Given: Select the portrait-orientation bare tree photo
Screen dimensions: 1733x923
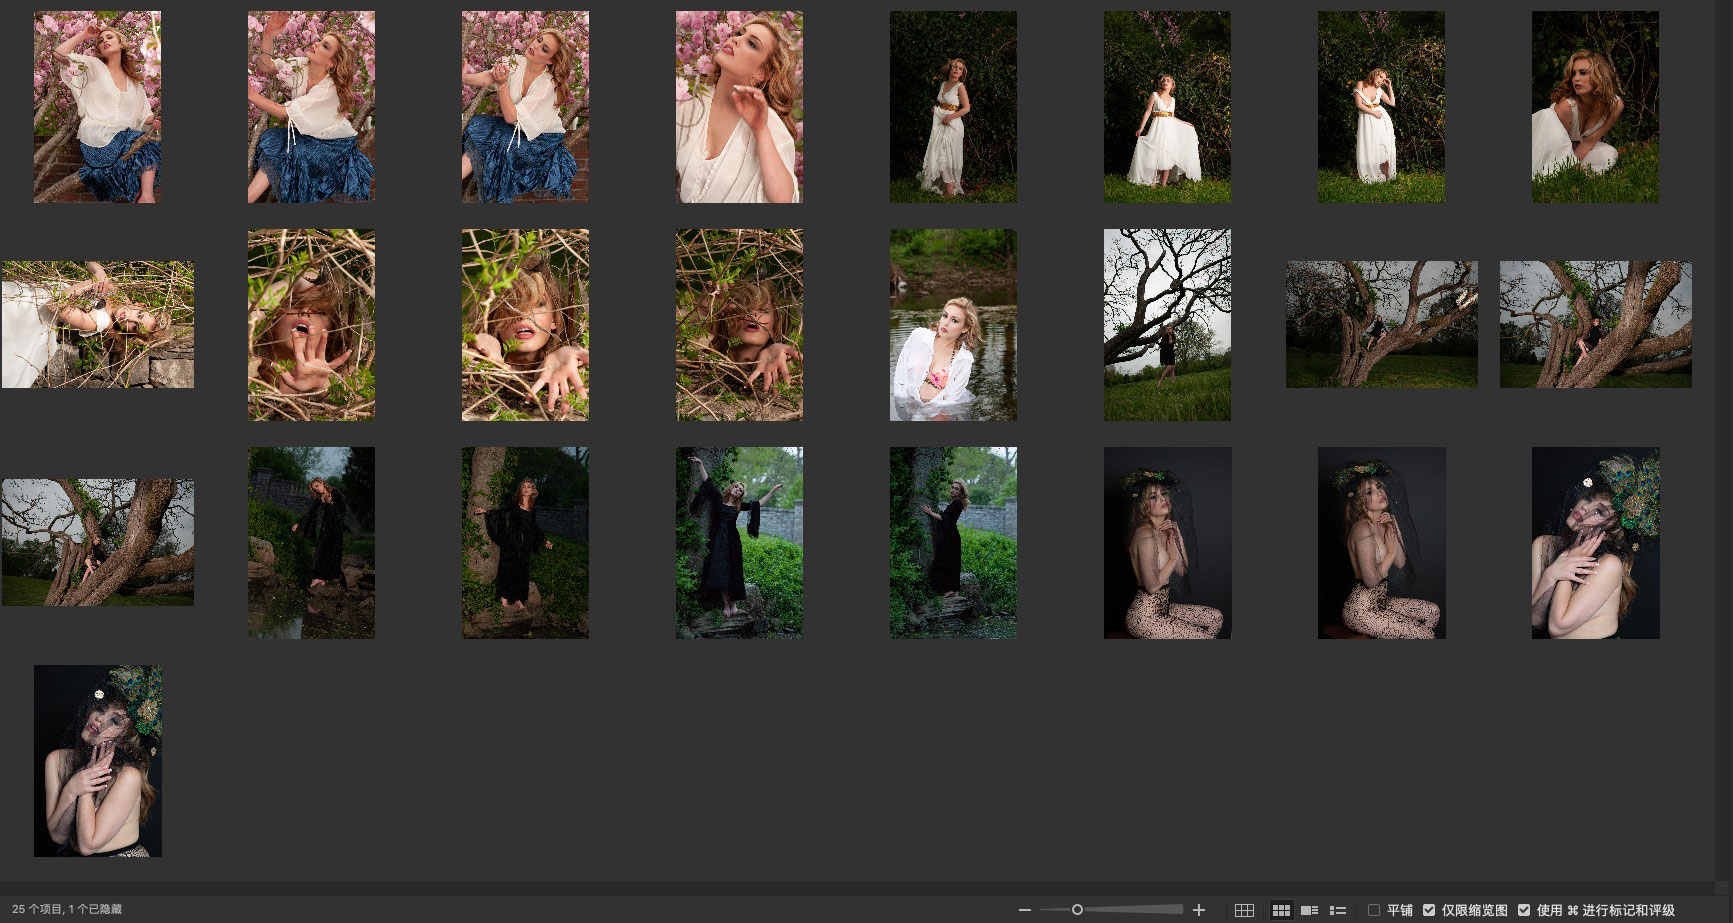Looking at the screenshot, I should [x=1167, y=325].
